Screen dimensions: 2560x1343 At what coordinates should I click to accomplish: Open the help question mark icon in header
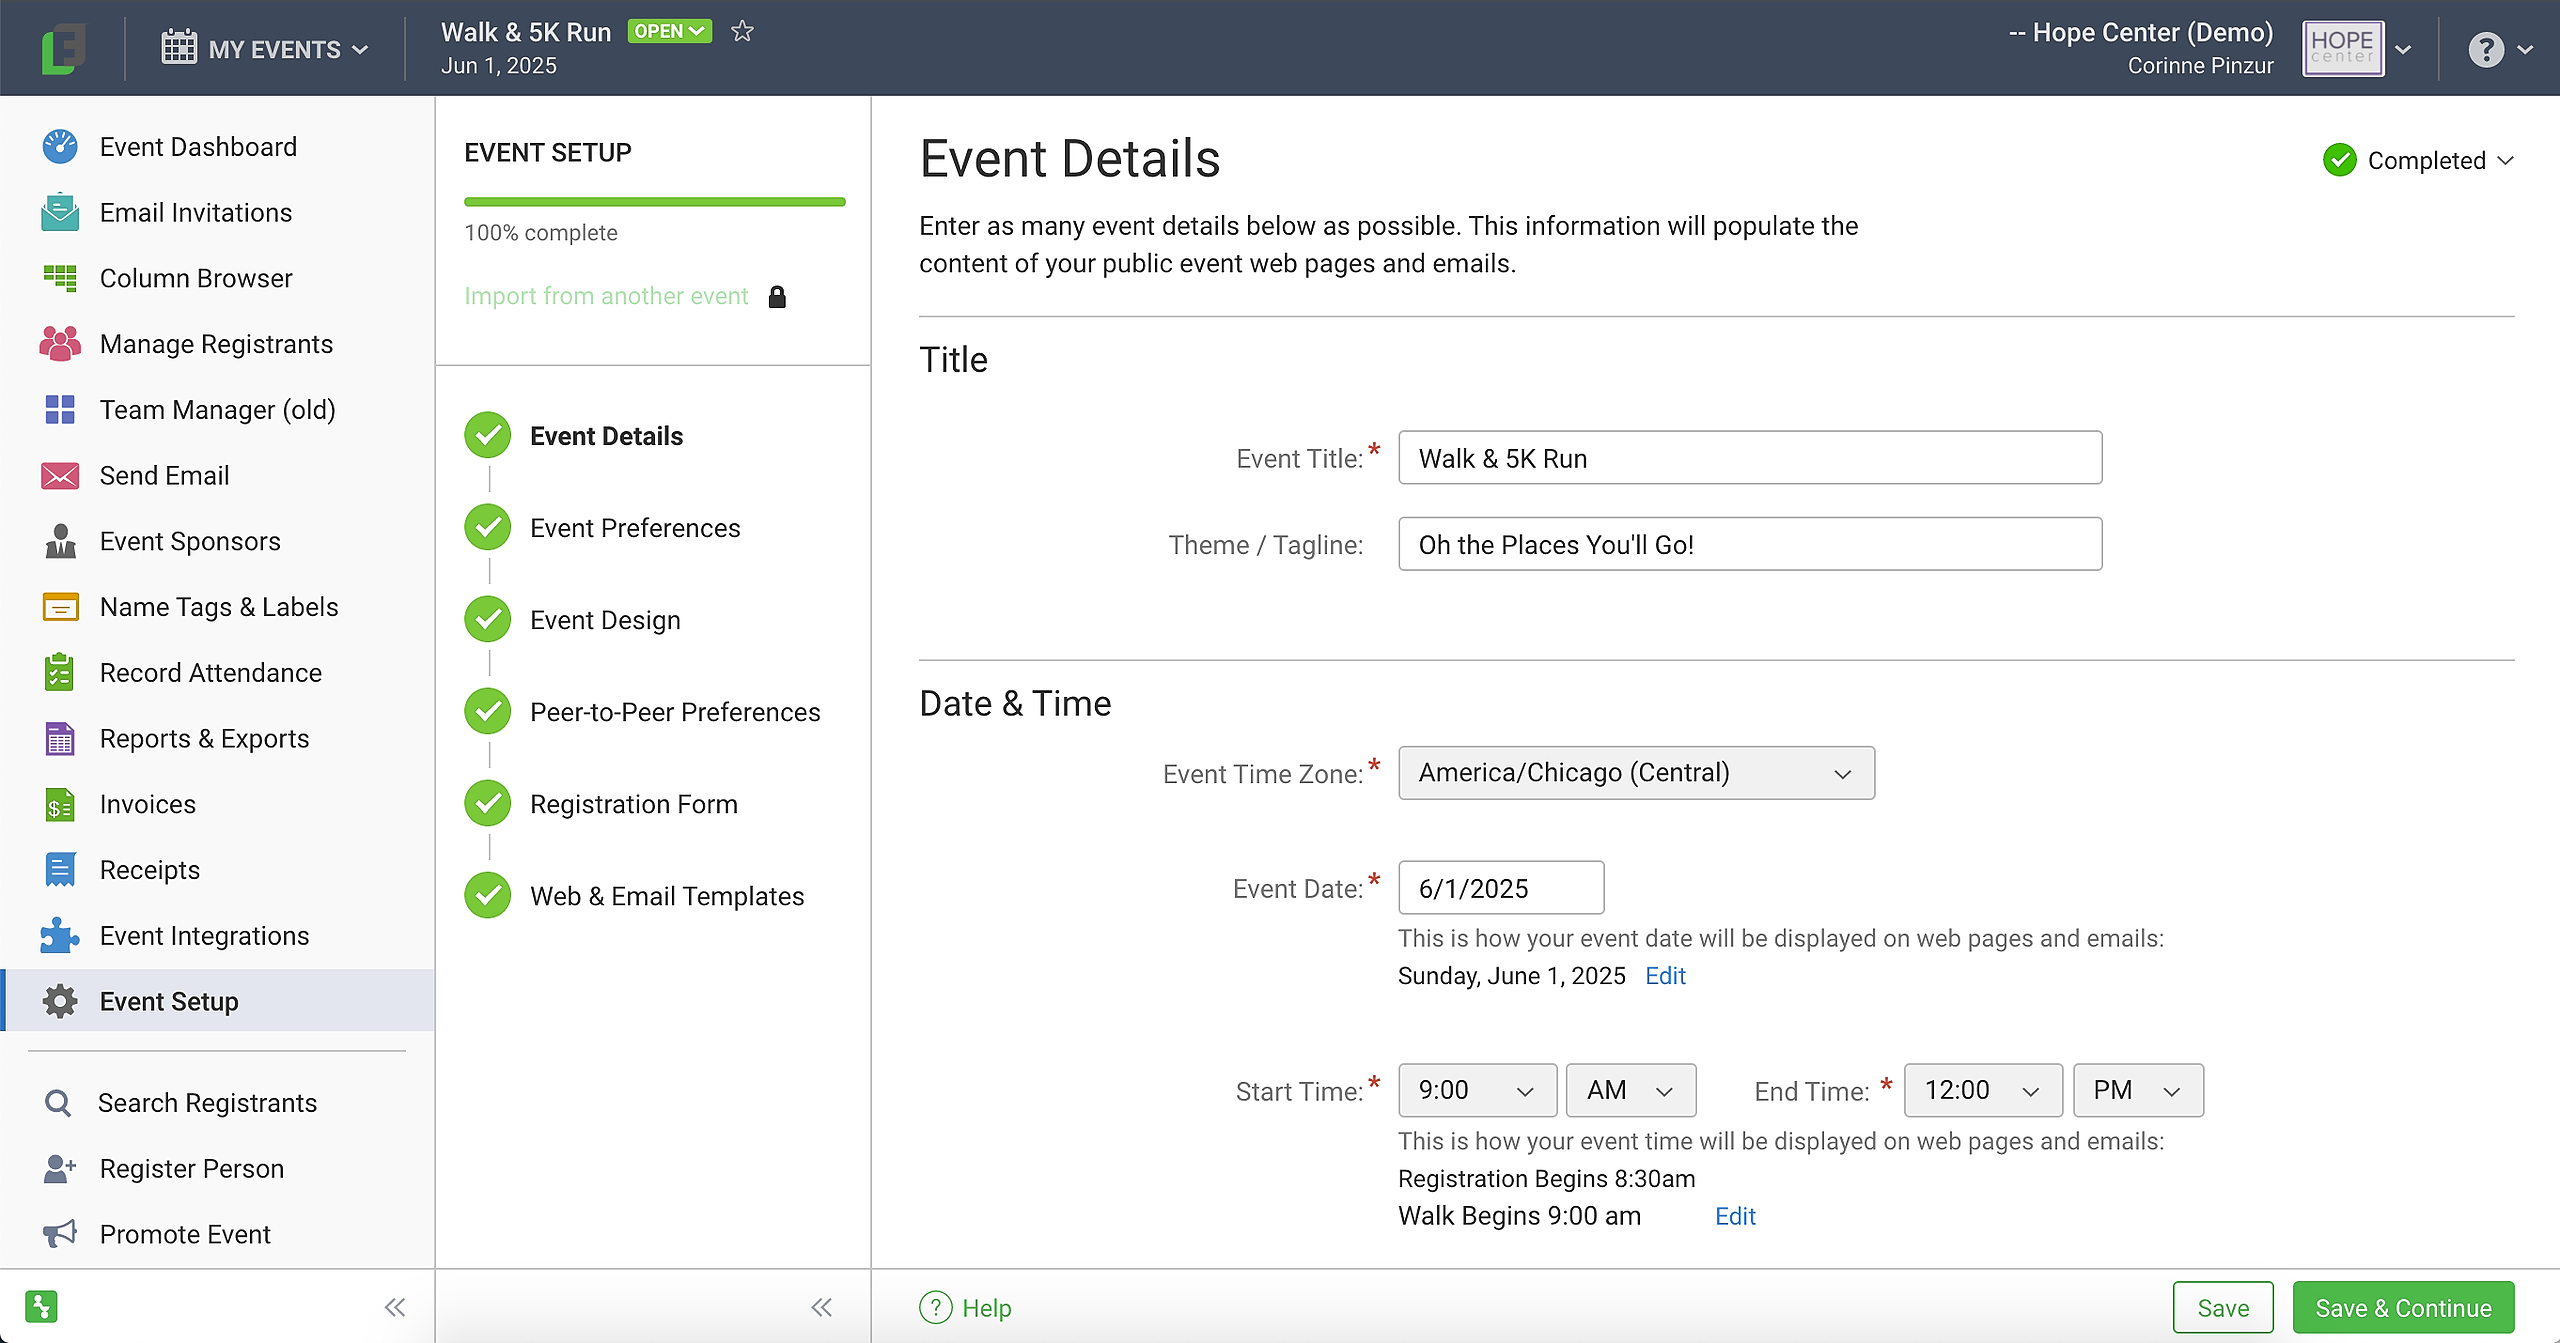(2486, 49)
